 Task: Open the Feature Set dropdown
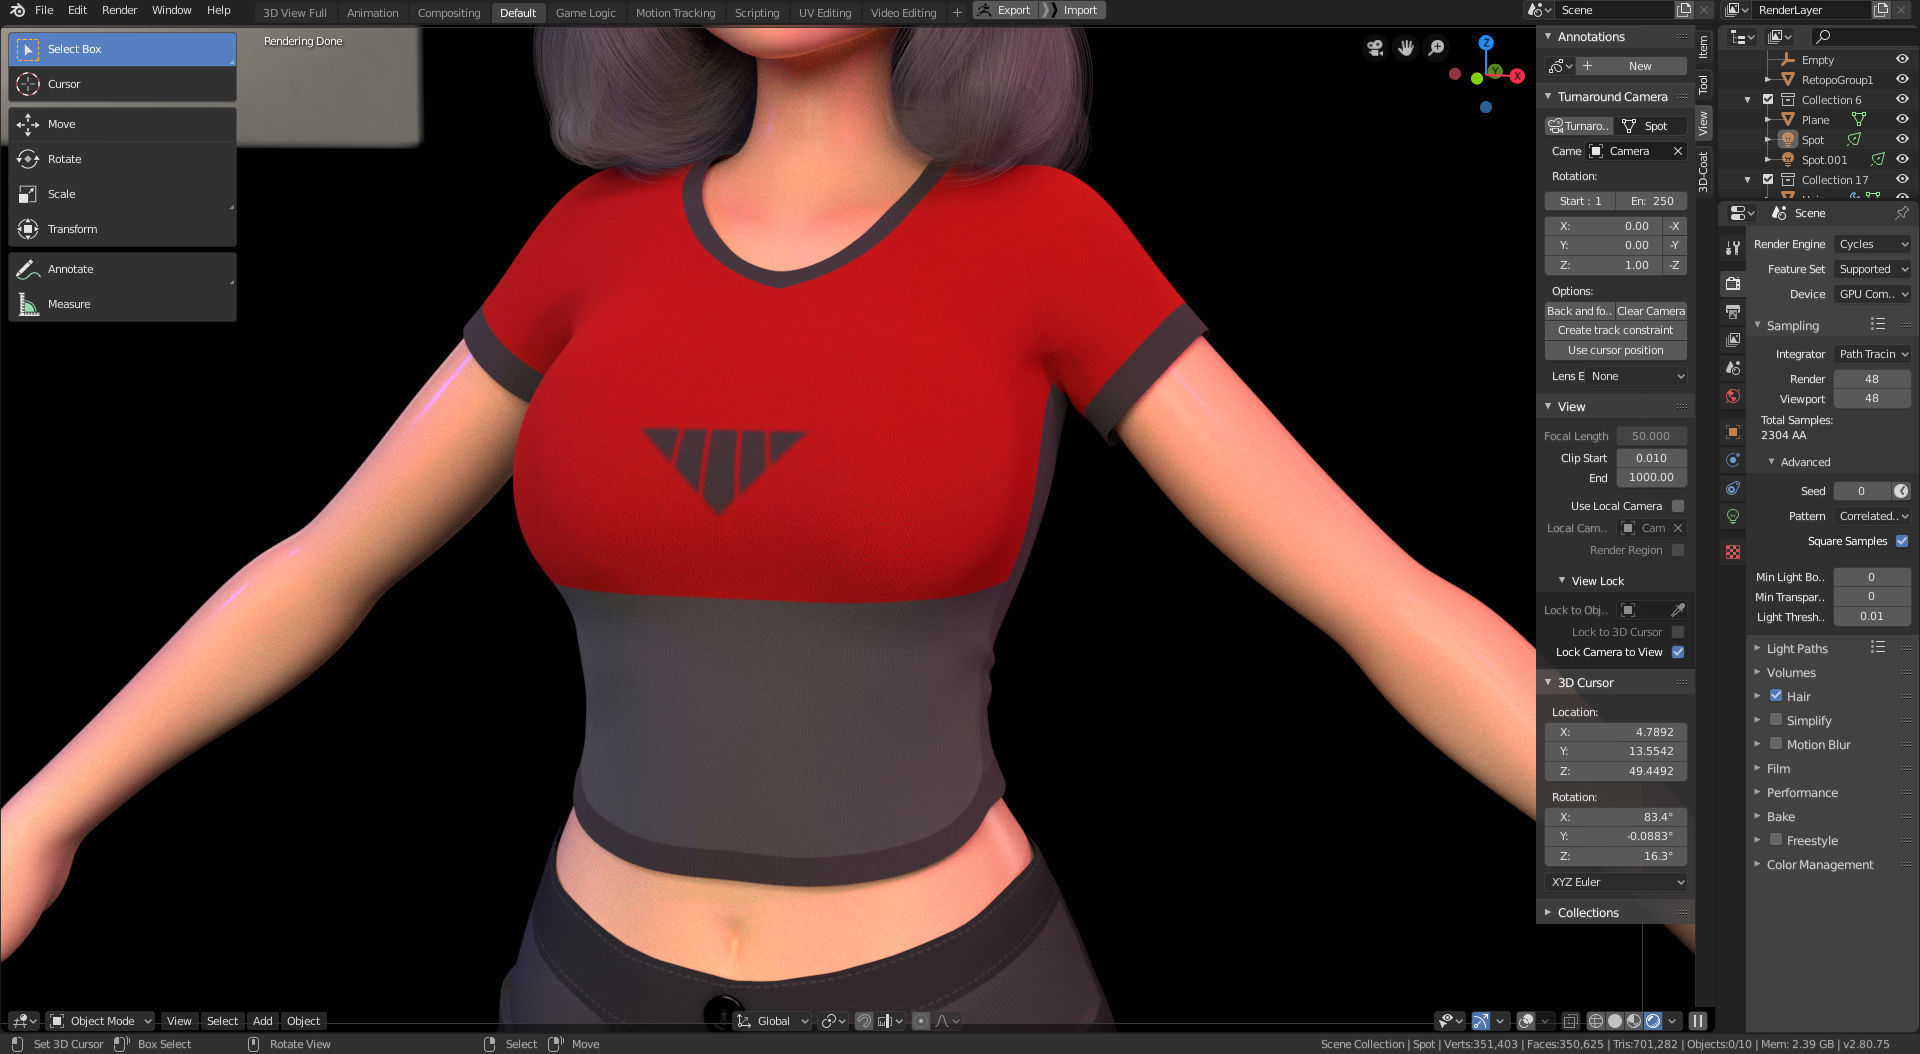coord(1872,269)
